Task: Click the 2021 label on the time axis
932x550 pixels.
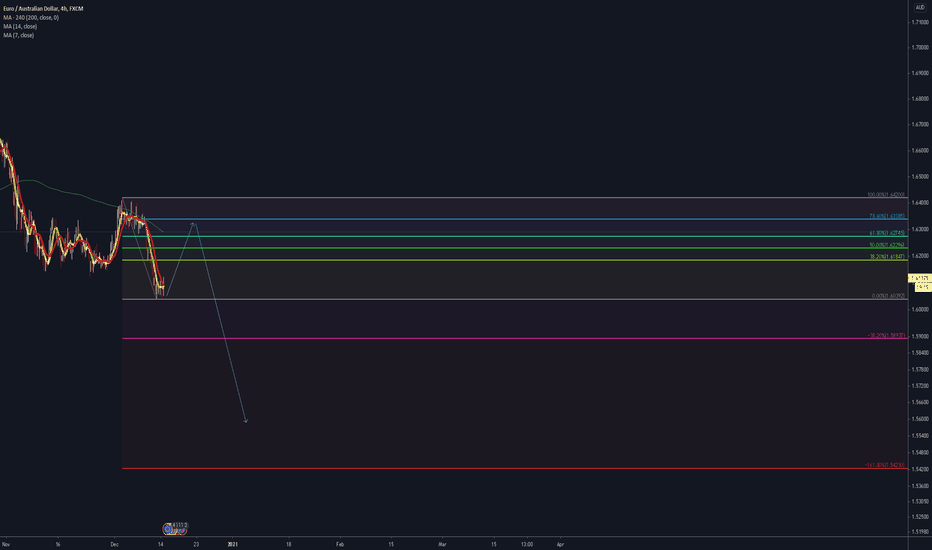Action: point(233,544)
